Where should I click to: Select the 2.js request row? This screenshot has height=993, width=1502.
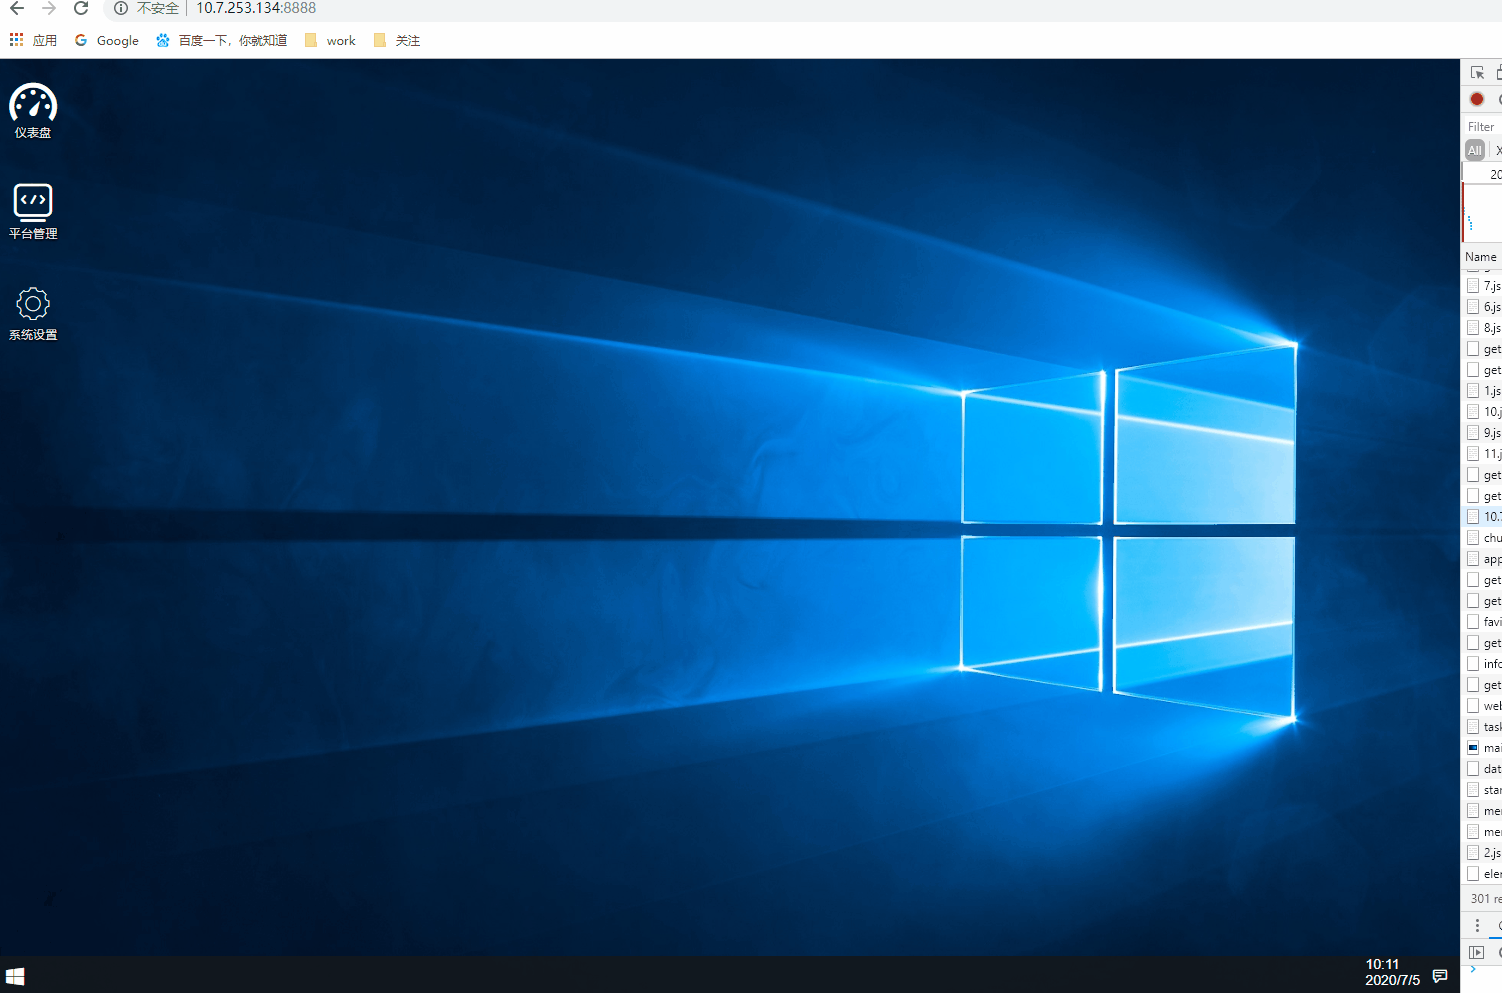click(1483, 853)
